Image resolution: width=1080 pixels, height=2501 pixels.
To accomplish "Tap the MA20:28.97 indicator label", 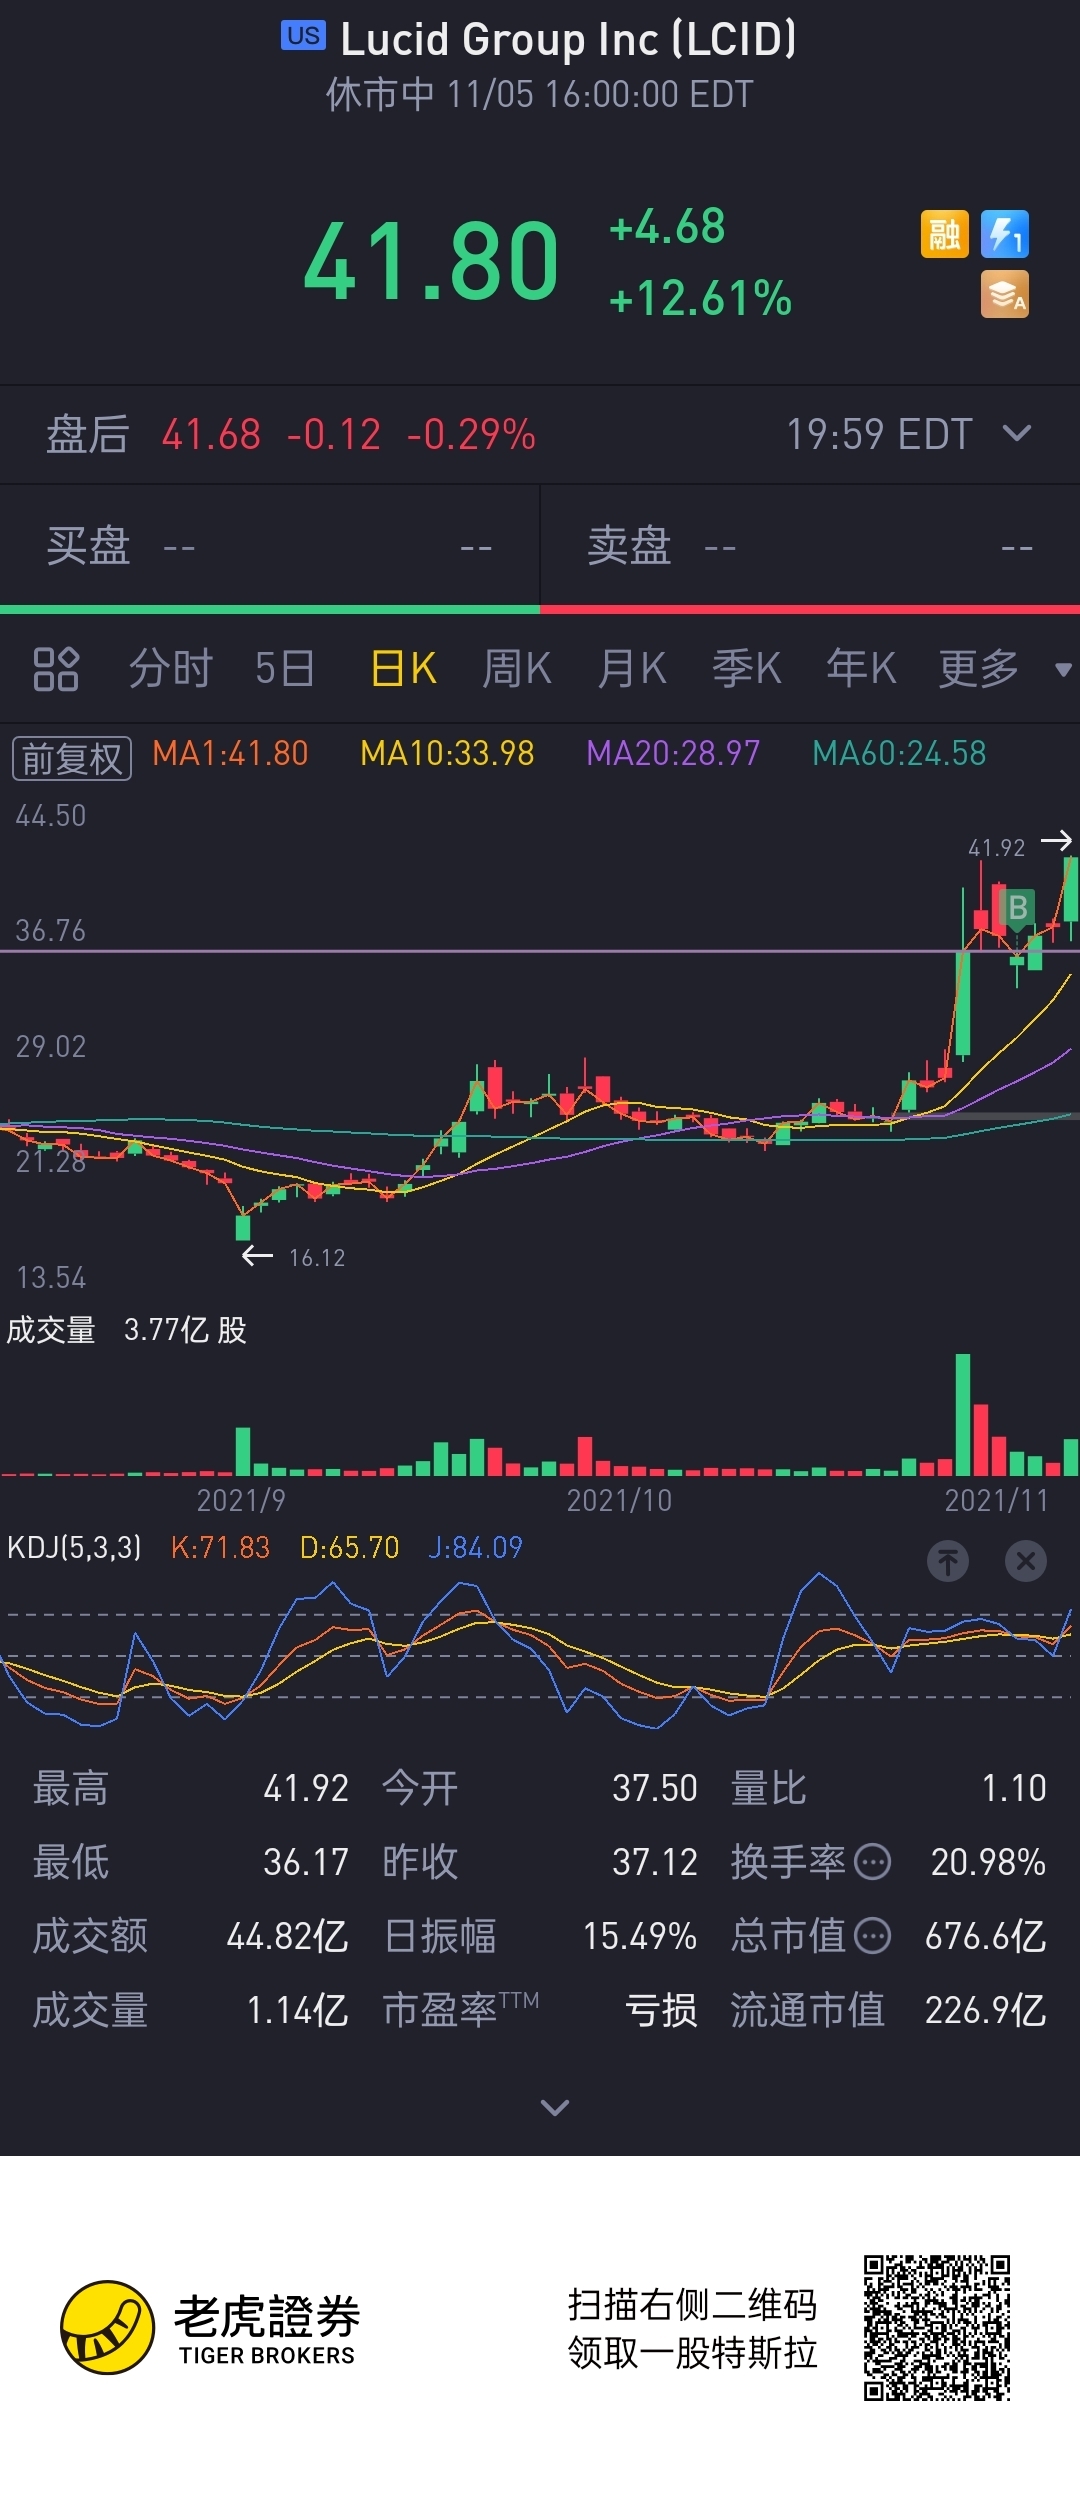I will (673, 753).
